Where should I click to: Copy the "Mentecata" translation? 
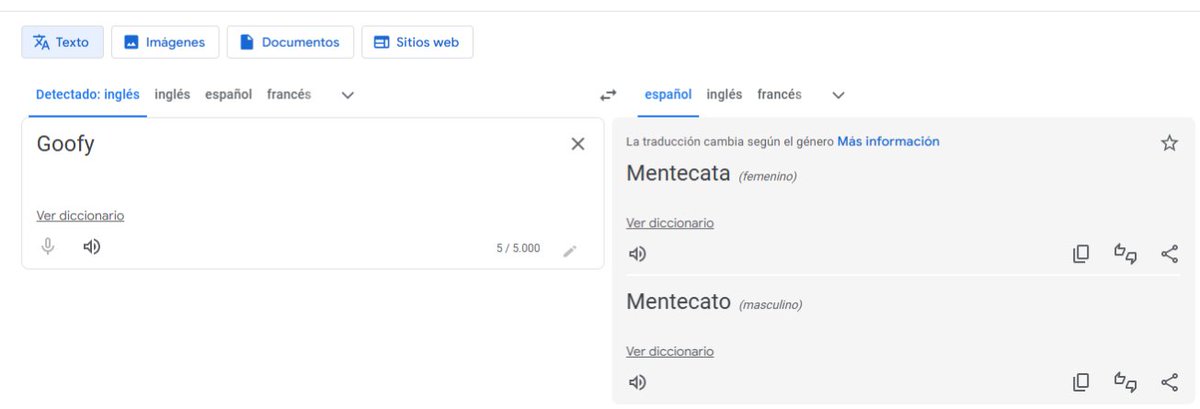(x=1081, y=254)
